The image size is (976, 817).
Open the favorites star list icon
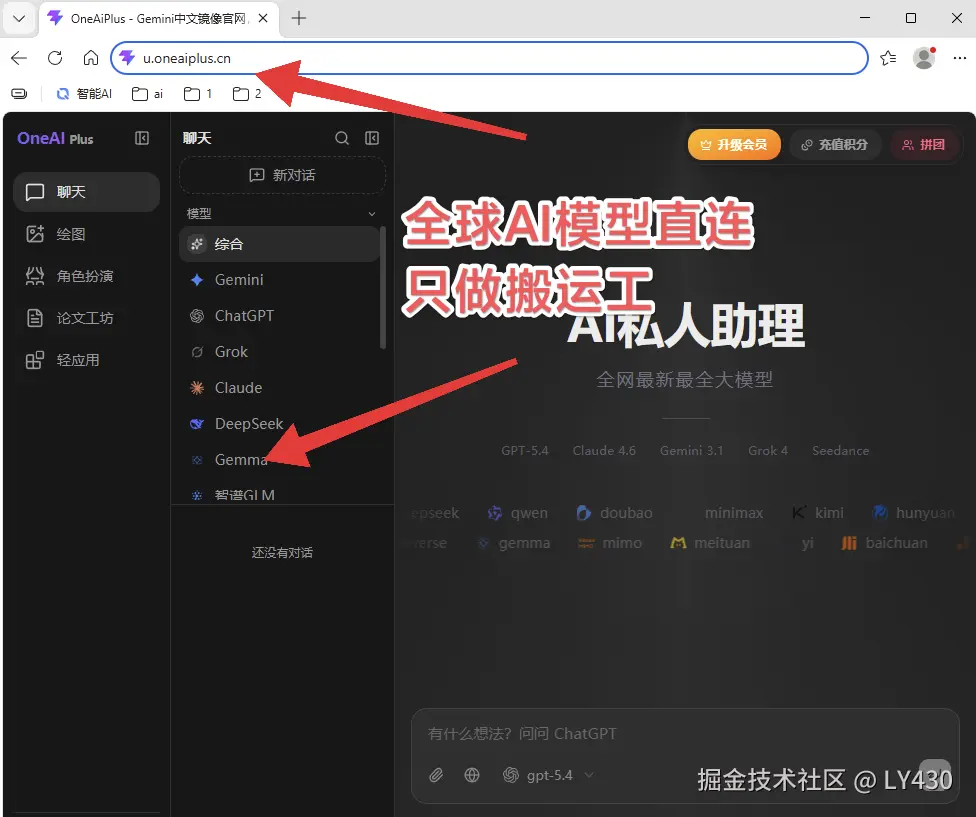point(888,58)
